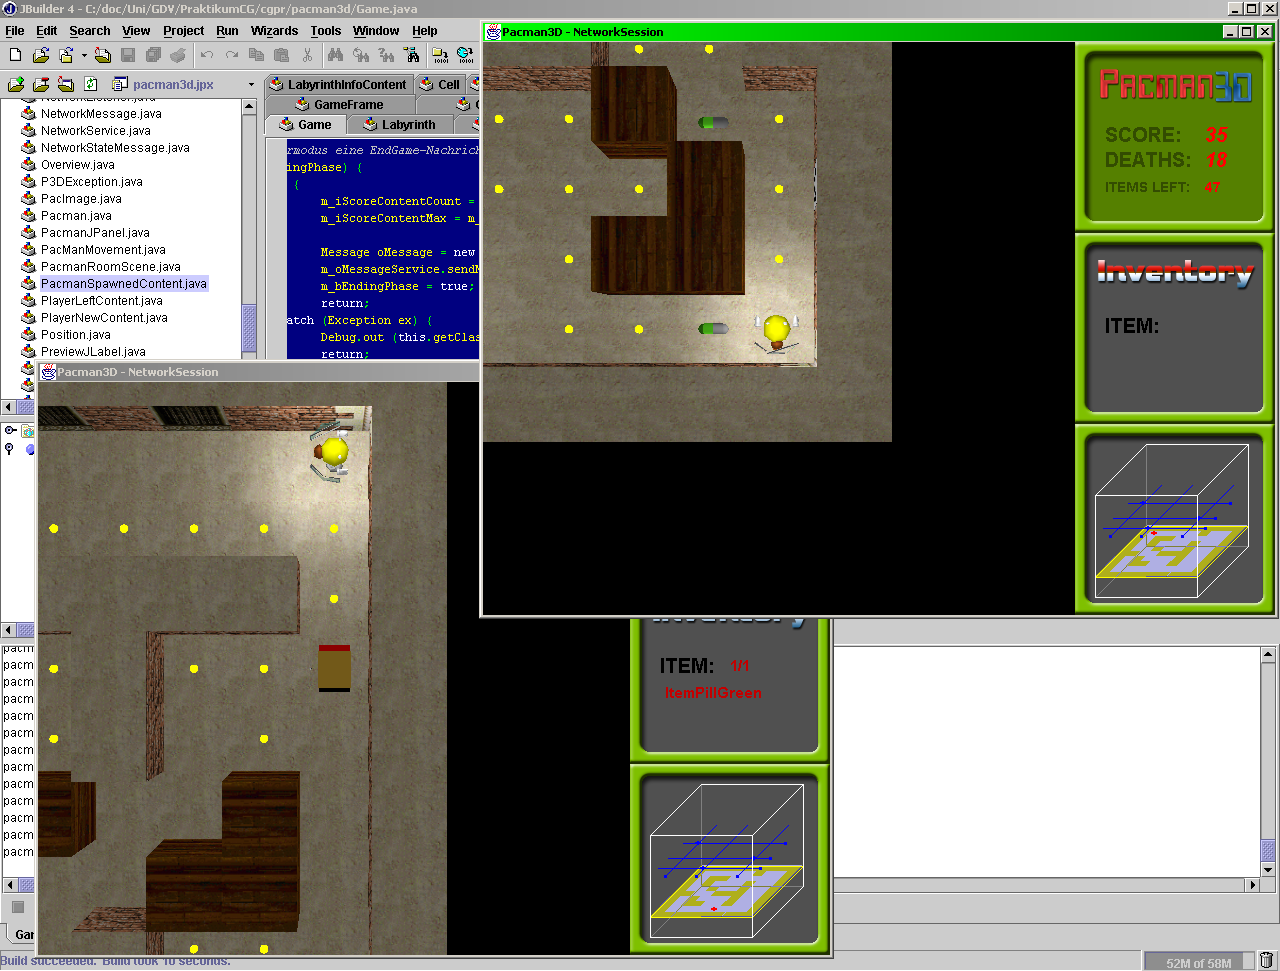Click the Open file toolbar icon
Viewport: 1280px width, 971px height.
coord(41,55)
